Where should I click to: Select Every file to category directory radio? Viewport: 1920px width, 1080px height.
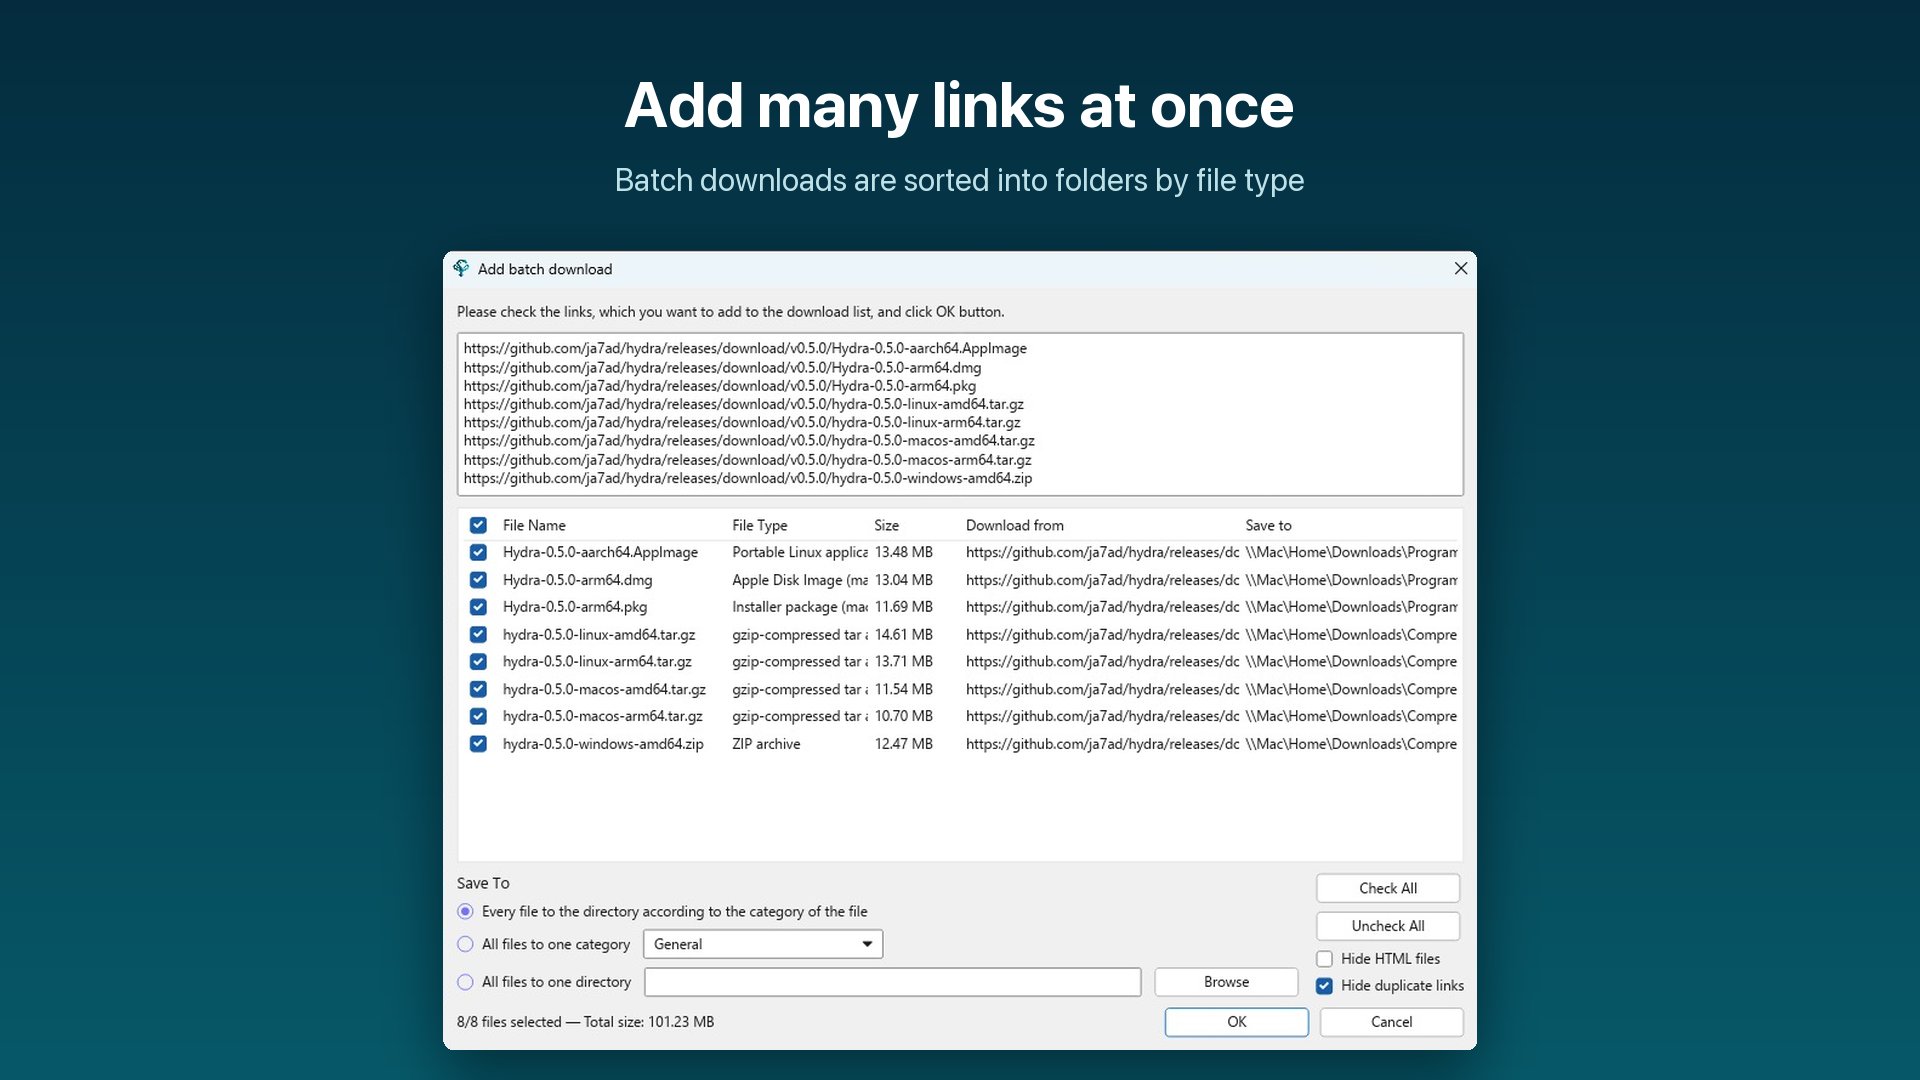(465, 911)
